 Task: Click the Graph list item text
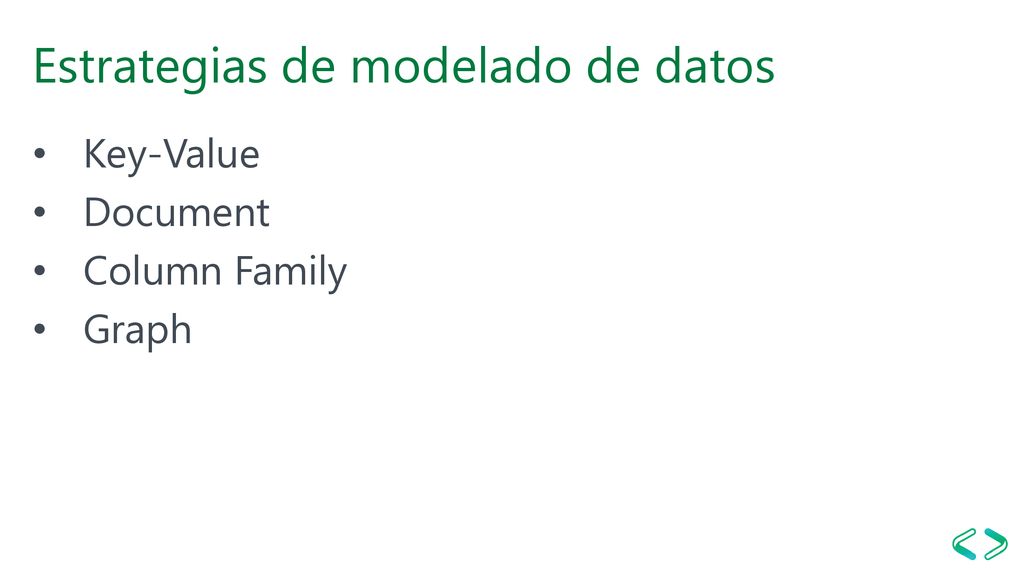coord(137,330)
